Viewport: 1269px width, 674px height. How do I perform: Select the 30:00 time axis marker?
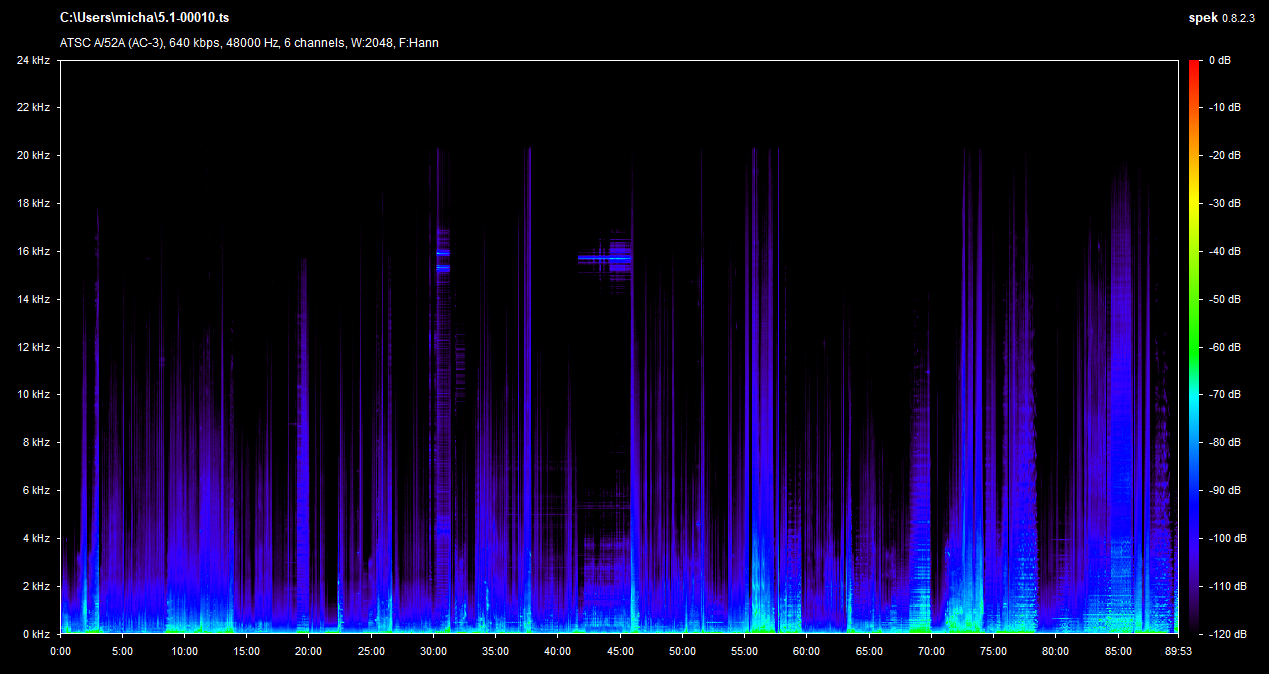pyautogui.click(x=433, y=651)
